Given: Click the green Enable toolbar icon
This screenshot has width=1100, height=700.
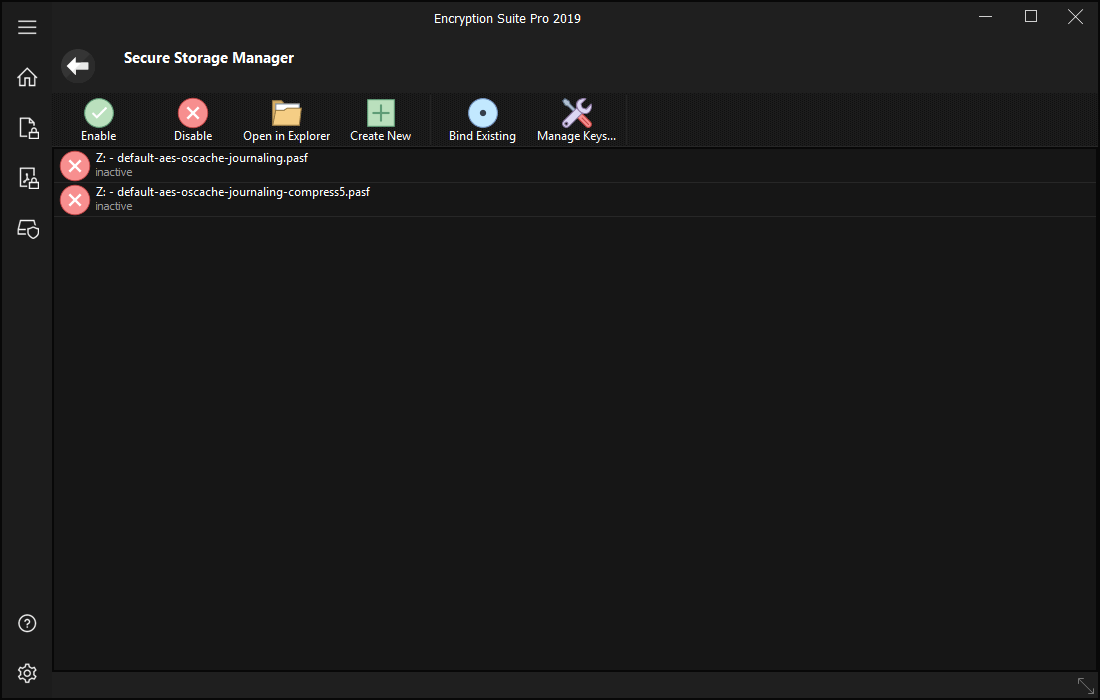Looking at the screenshot, I should click(x=98, y=113).
